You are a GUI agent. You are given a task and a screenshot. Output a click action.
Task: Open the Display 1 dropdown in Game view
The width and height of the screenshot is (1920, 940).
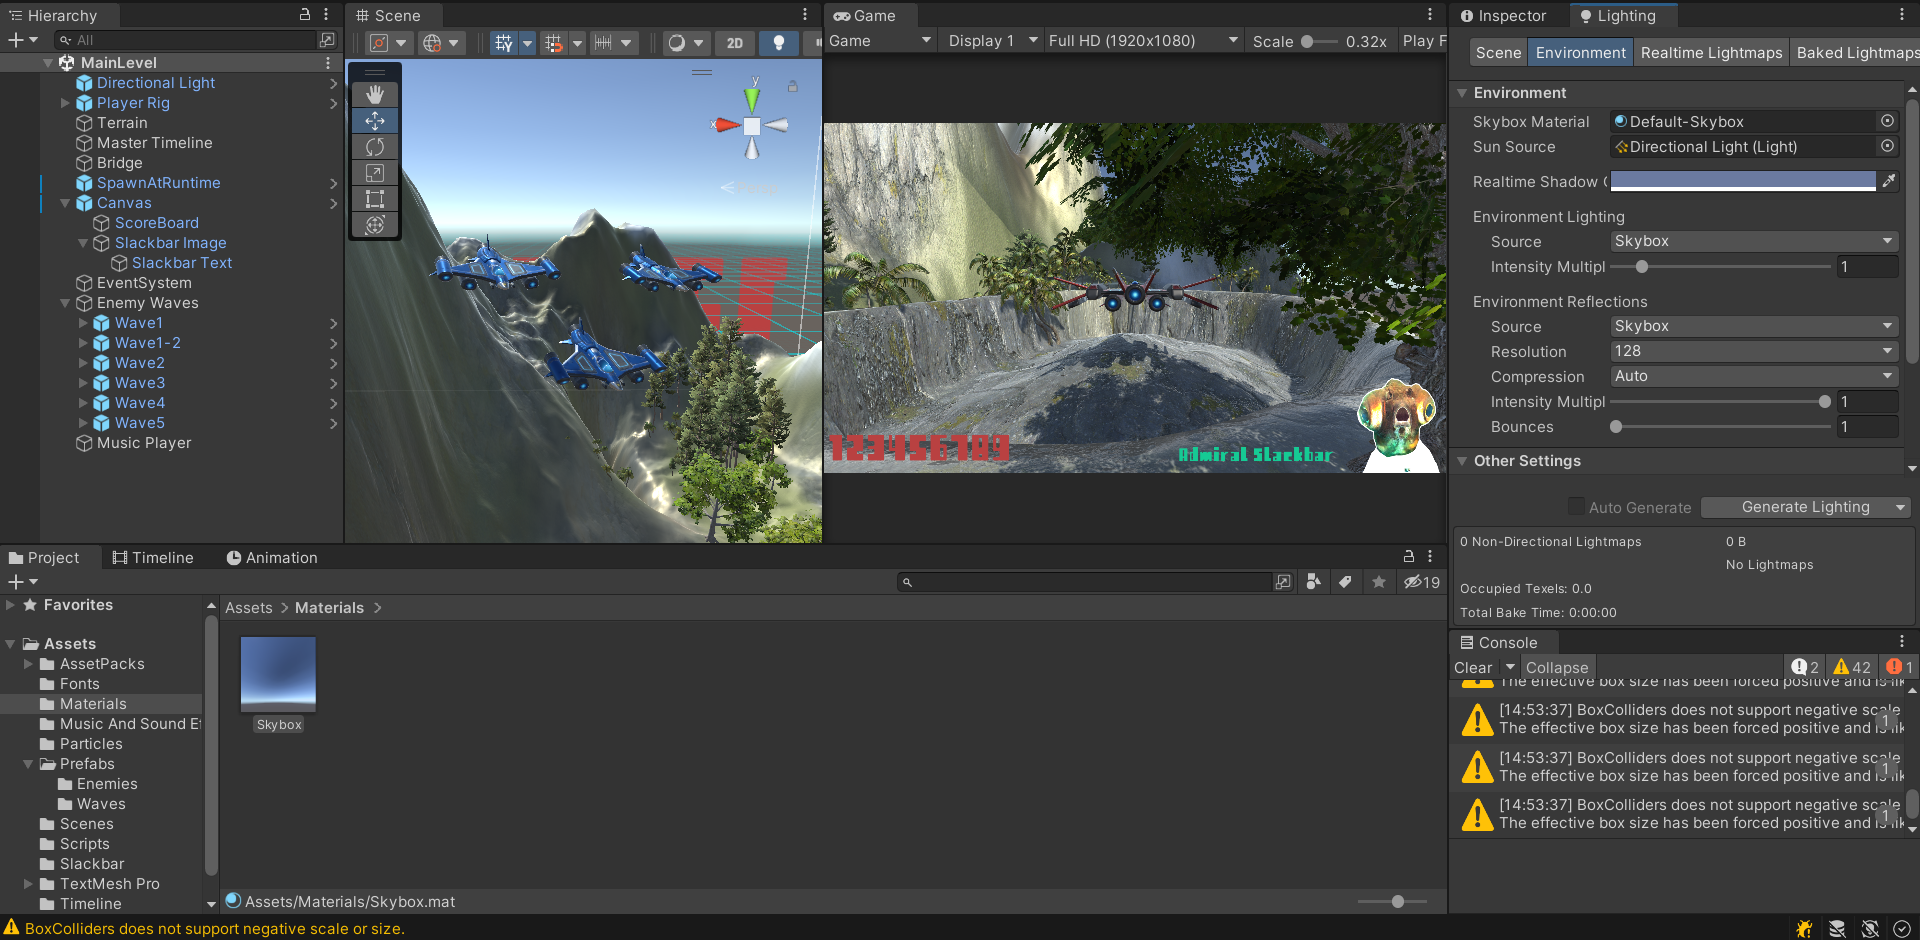pyautogui.click(x=992, y=41)
